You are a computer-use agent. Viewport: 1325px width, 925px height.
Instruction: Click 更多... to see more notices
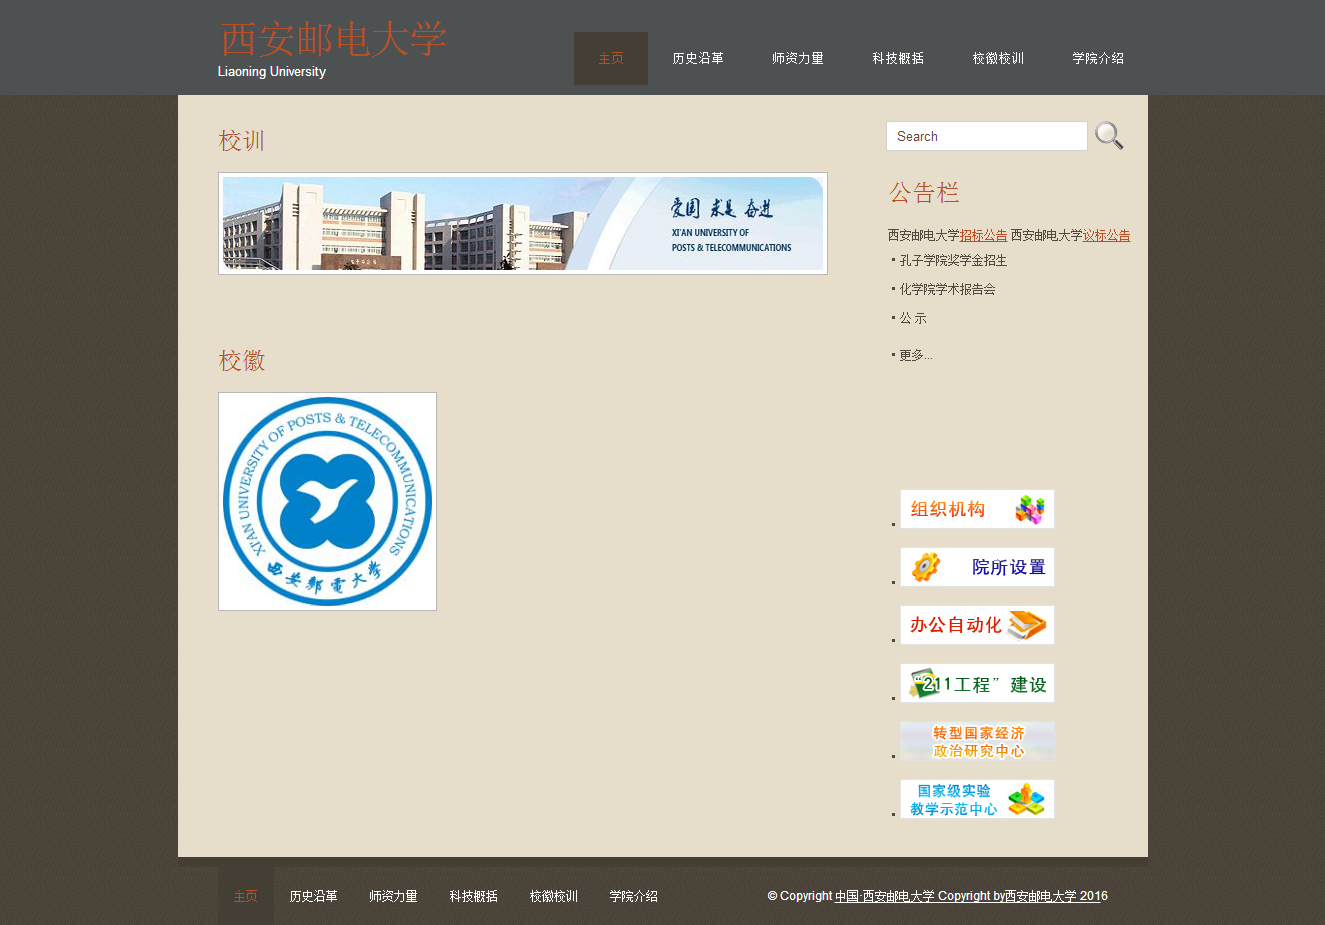click(915, 356)
